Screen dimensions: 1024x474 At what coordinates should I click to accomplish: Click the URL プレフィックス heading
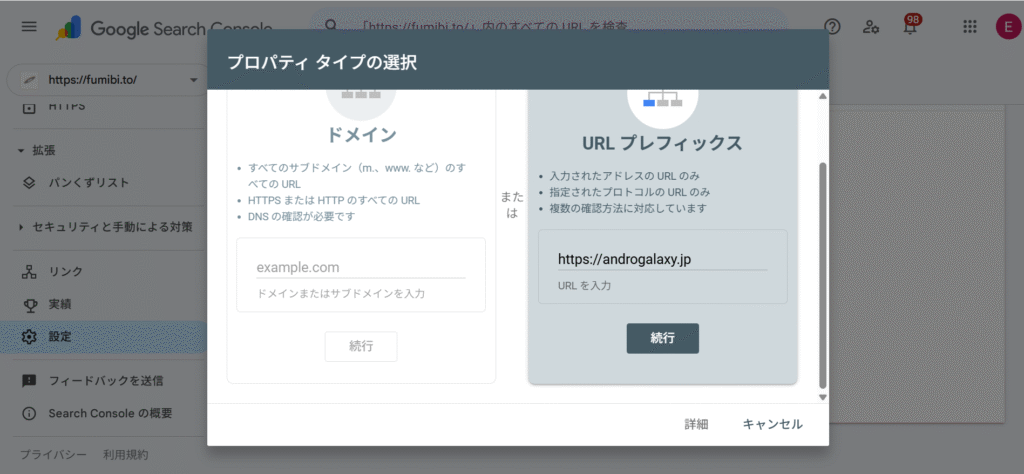(x=662, y=143)
